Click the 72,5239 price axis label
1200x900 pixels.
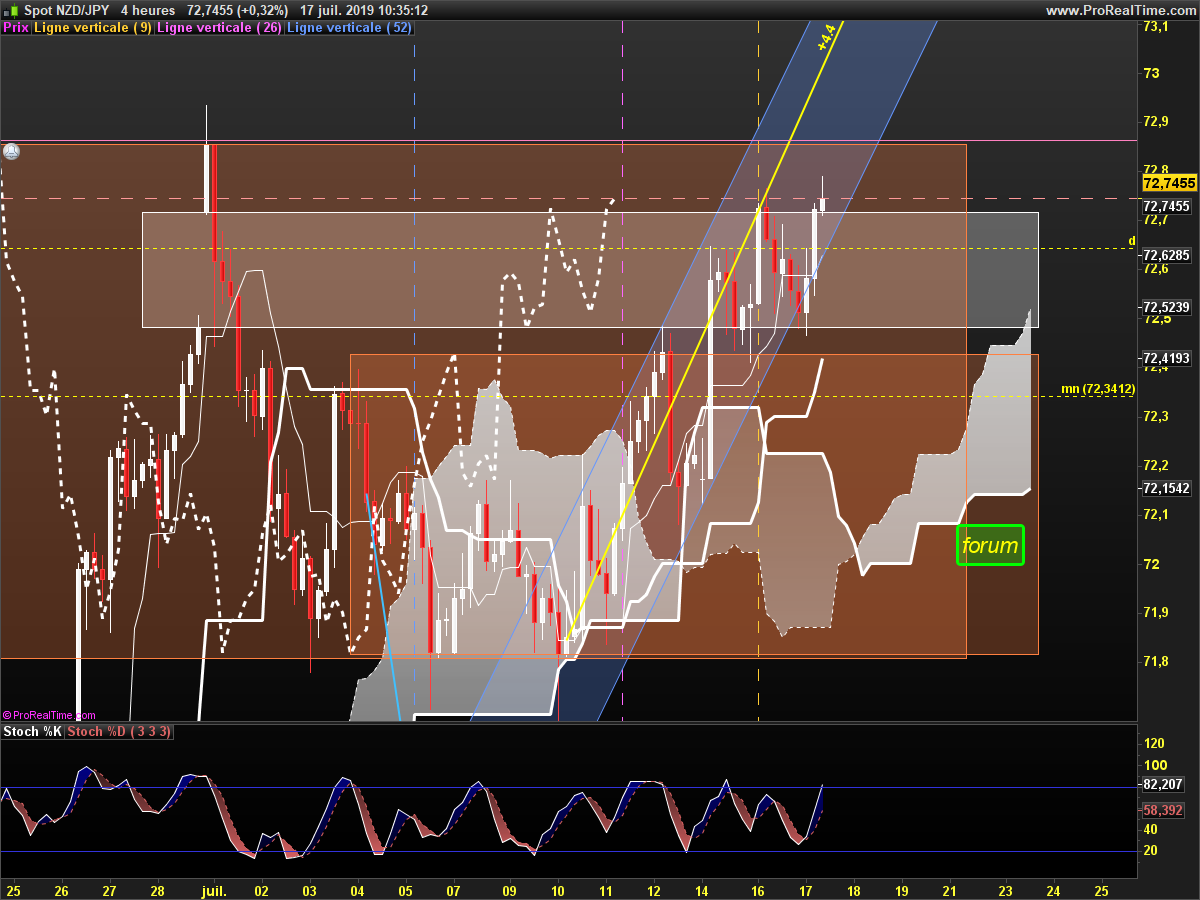point(1166,307)
